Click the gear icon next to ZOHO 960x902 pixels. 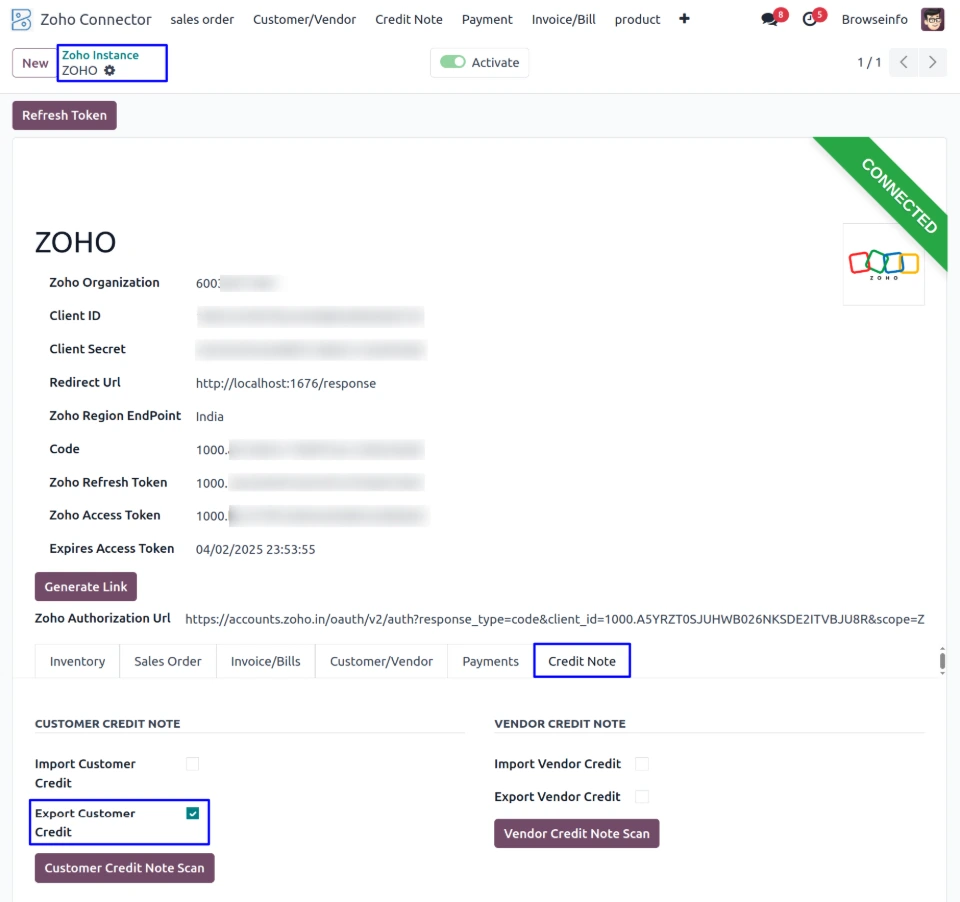click(110, 71)
